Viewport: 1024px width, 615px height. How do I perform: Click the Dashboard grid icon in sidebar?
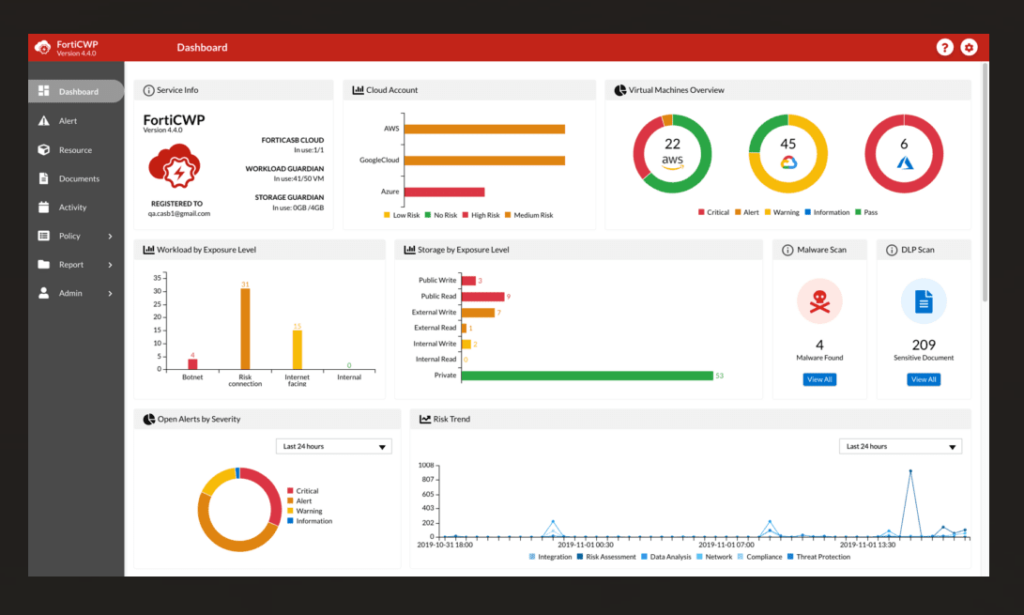(44, 91)
